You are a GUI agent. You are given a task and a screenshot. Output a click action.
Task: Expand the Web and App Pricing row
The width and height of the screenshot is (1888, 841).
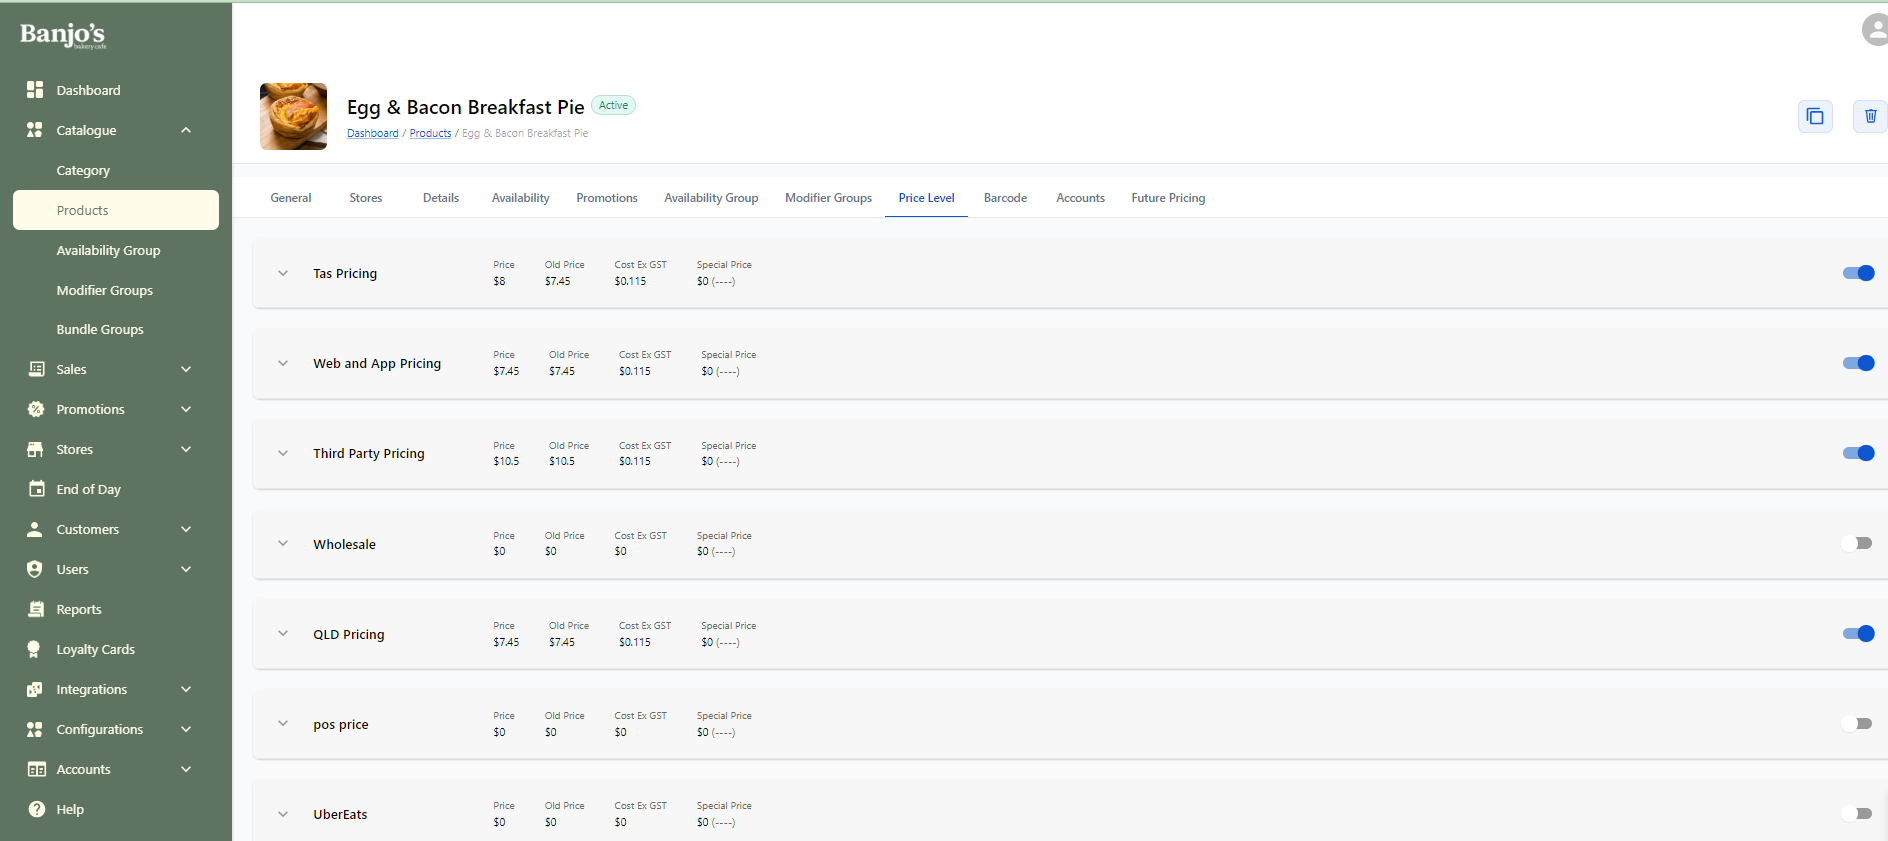(283, 364)
